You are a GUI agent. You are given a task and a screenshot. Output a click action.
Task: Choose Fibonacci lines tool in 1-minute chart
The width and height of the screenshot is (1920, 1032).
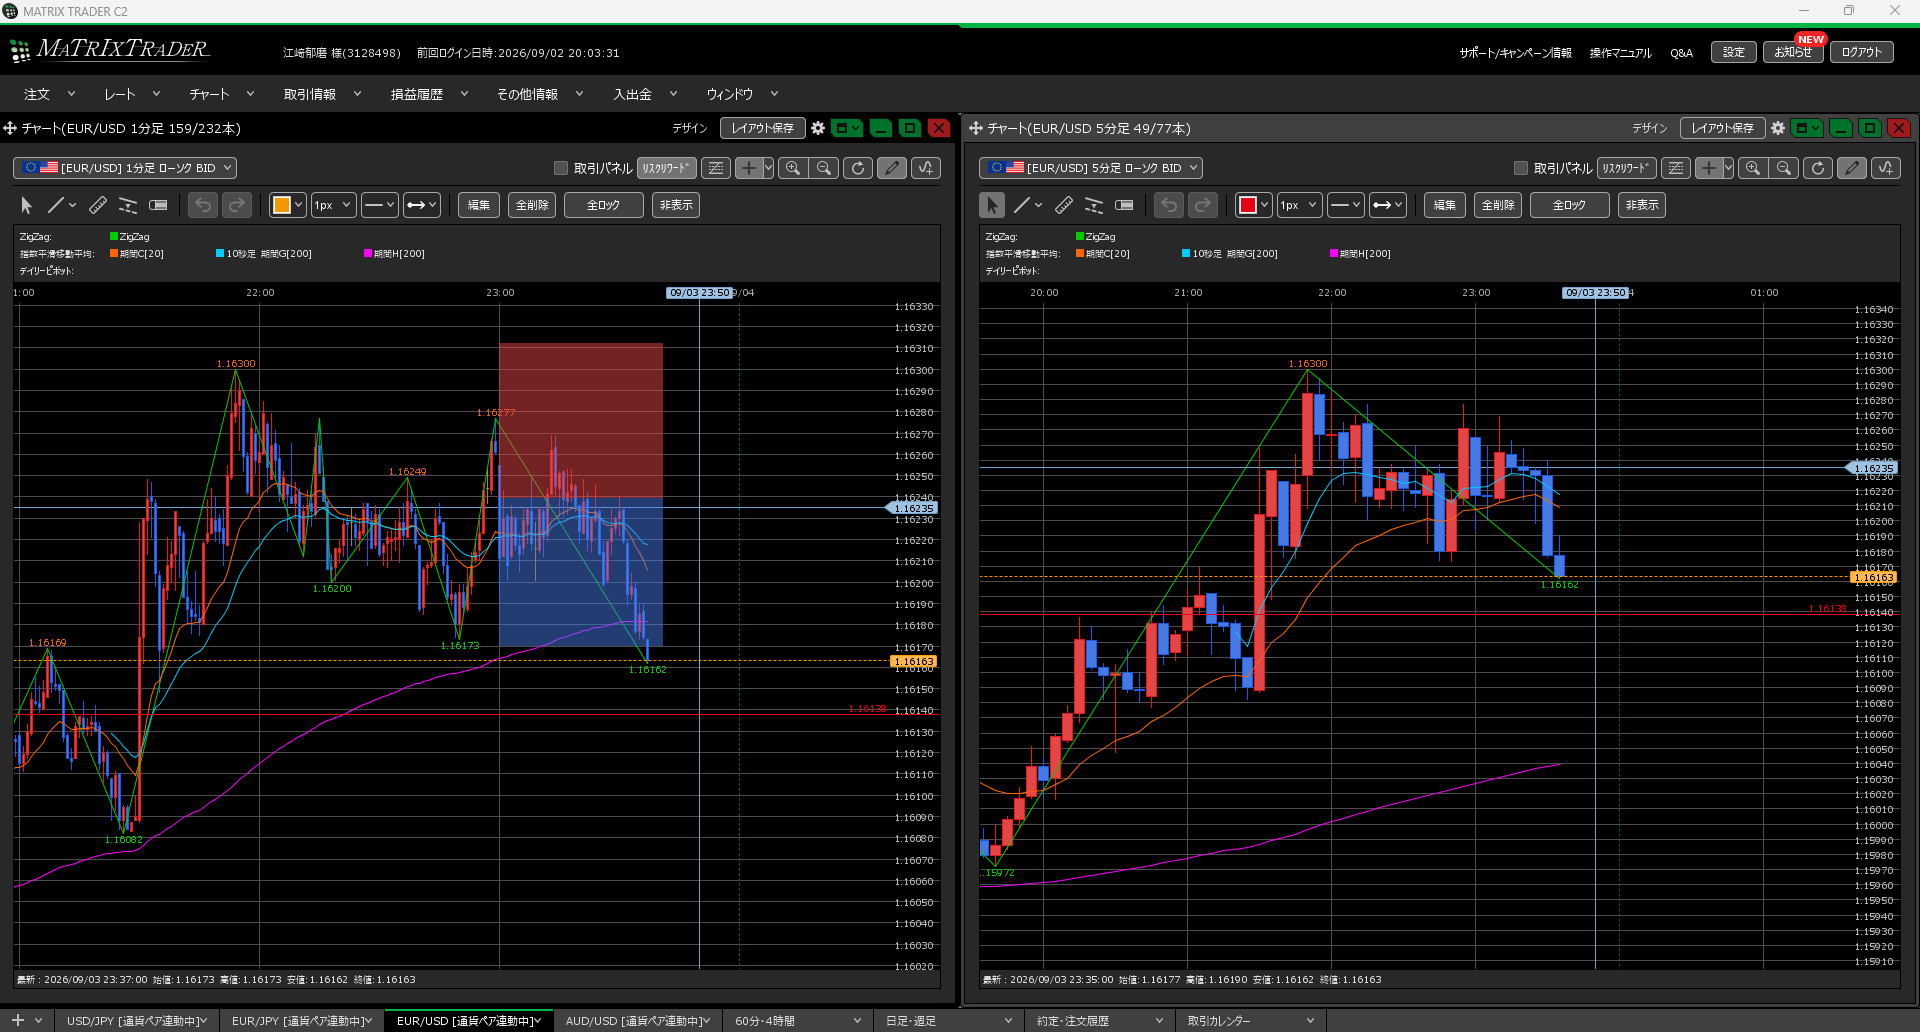pyautogui.click(x=128, y=205)
